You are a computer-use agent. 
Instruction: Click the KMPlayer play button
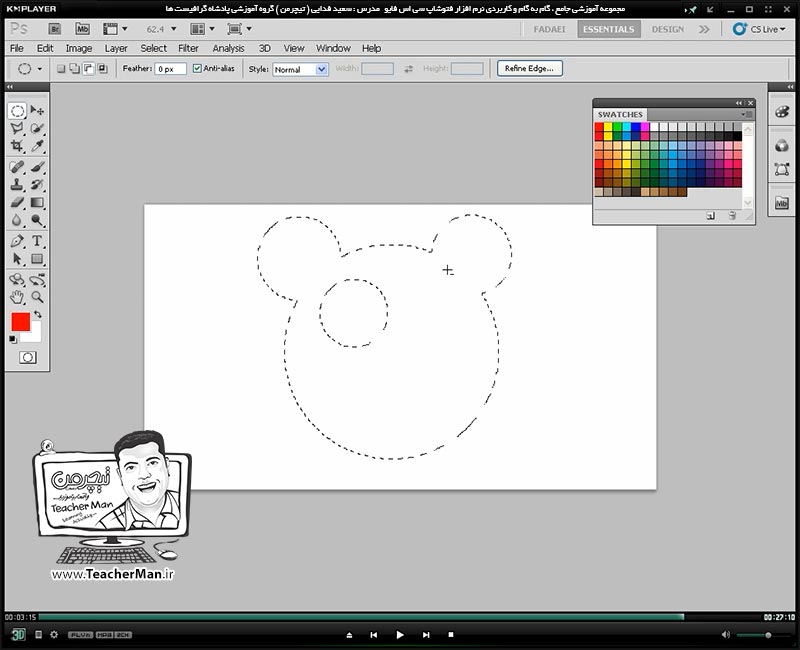[x=399, y=635]
